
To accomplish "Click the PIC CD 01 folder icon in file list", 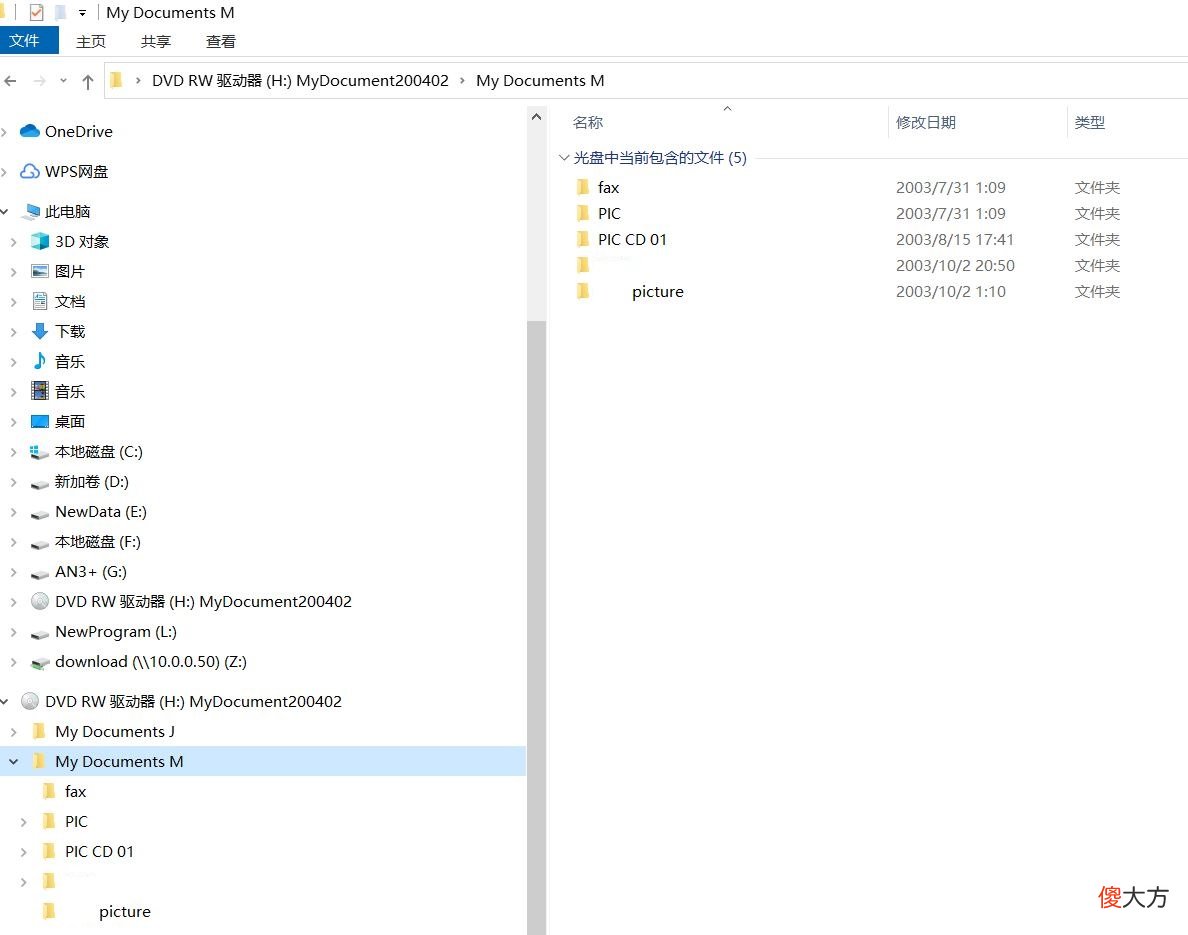I will click(583, 239).
